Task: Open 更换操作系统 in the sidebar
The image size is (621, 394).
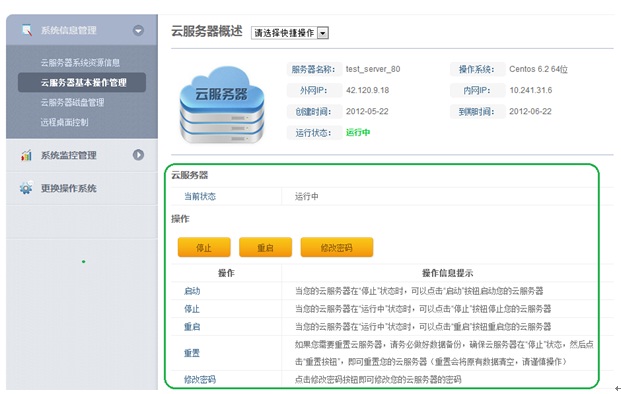Action: click(x=69, y=188)
